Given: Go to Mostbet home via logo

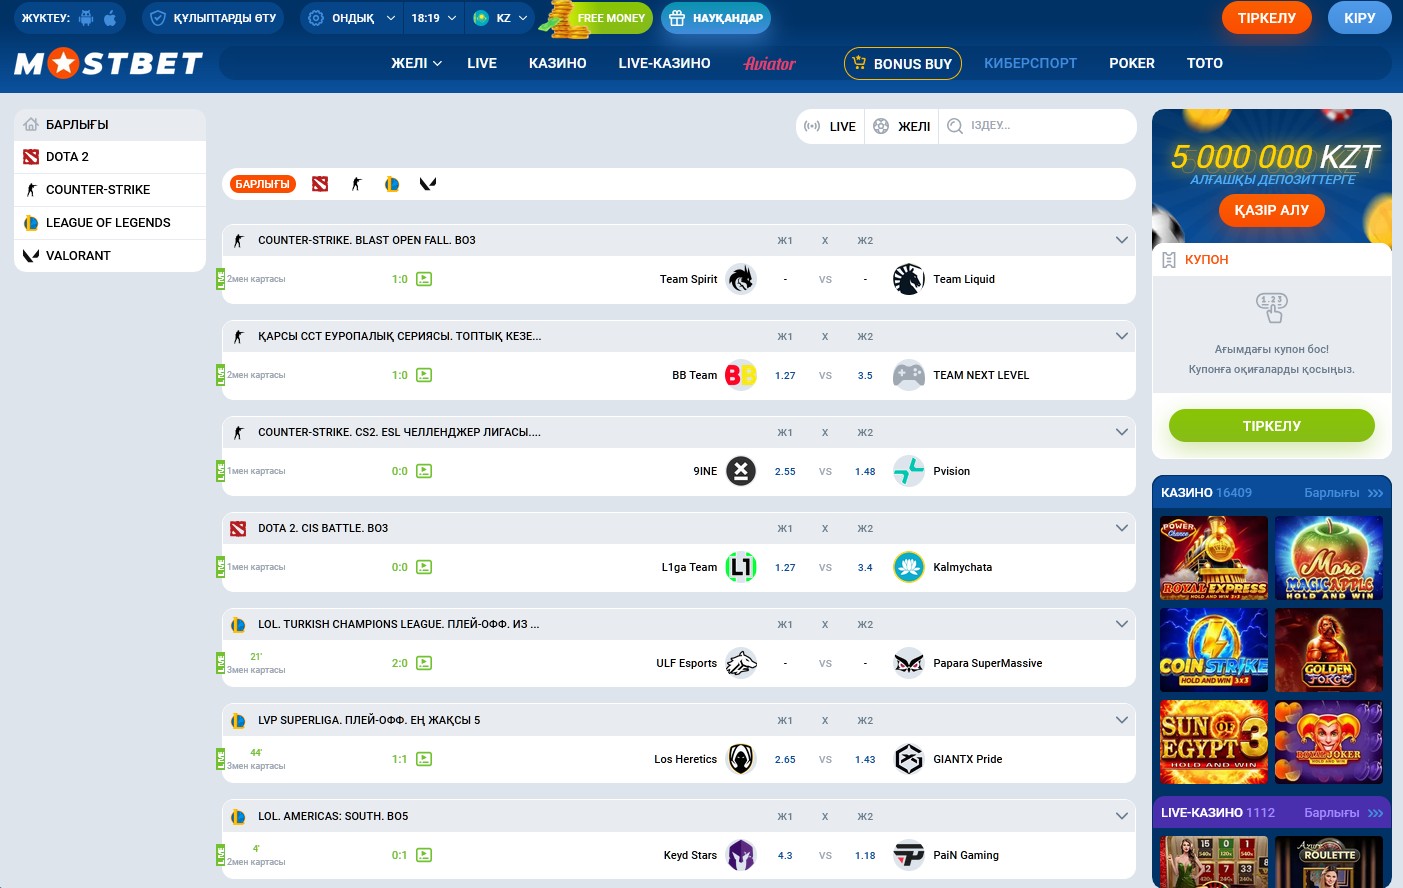Looking at the screenshot, I should [108, 63].
